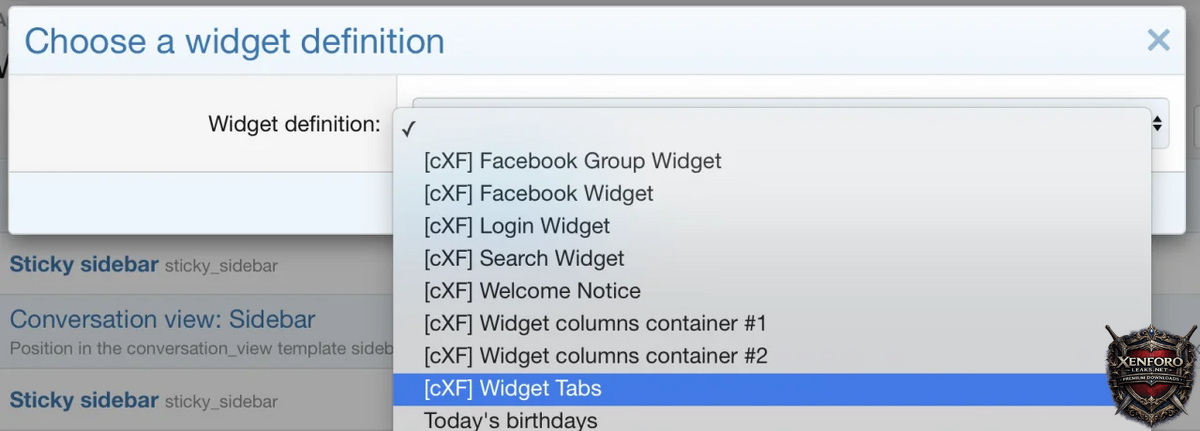Select the highlighted [cXF] Widget Tabs option

coord(512,388)
